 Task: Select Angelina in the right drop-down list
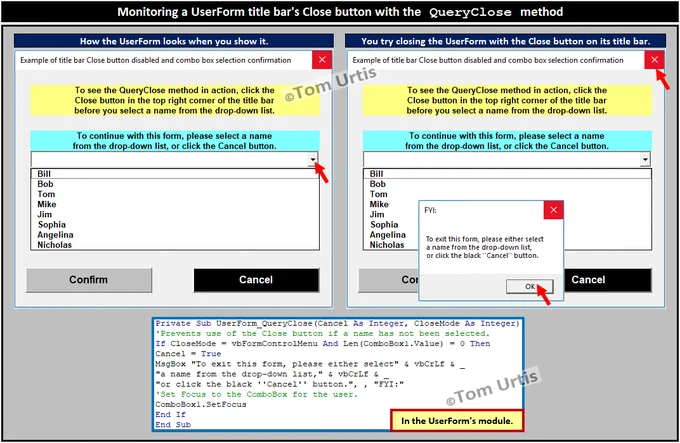391,235
